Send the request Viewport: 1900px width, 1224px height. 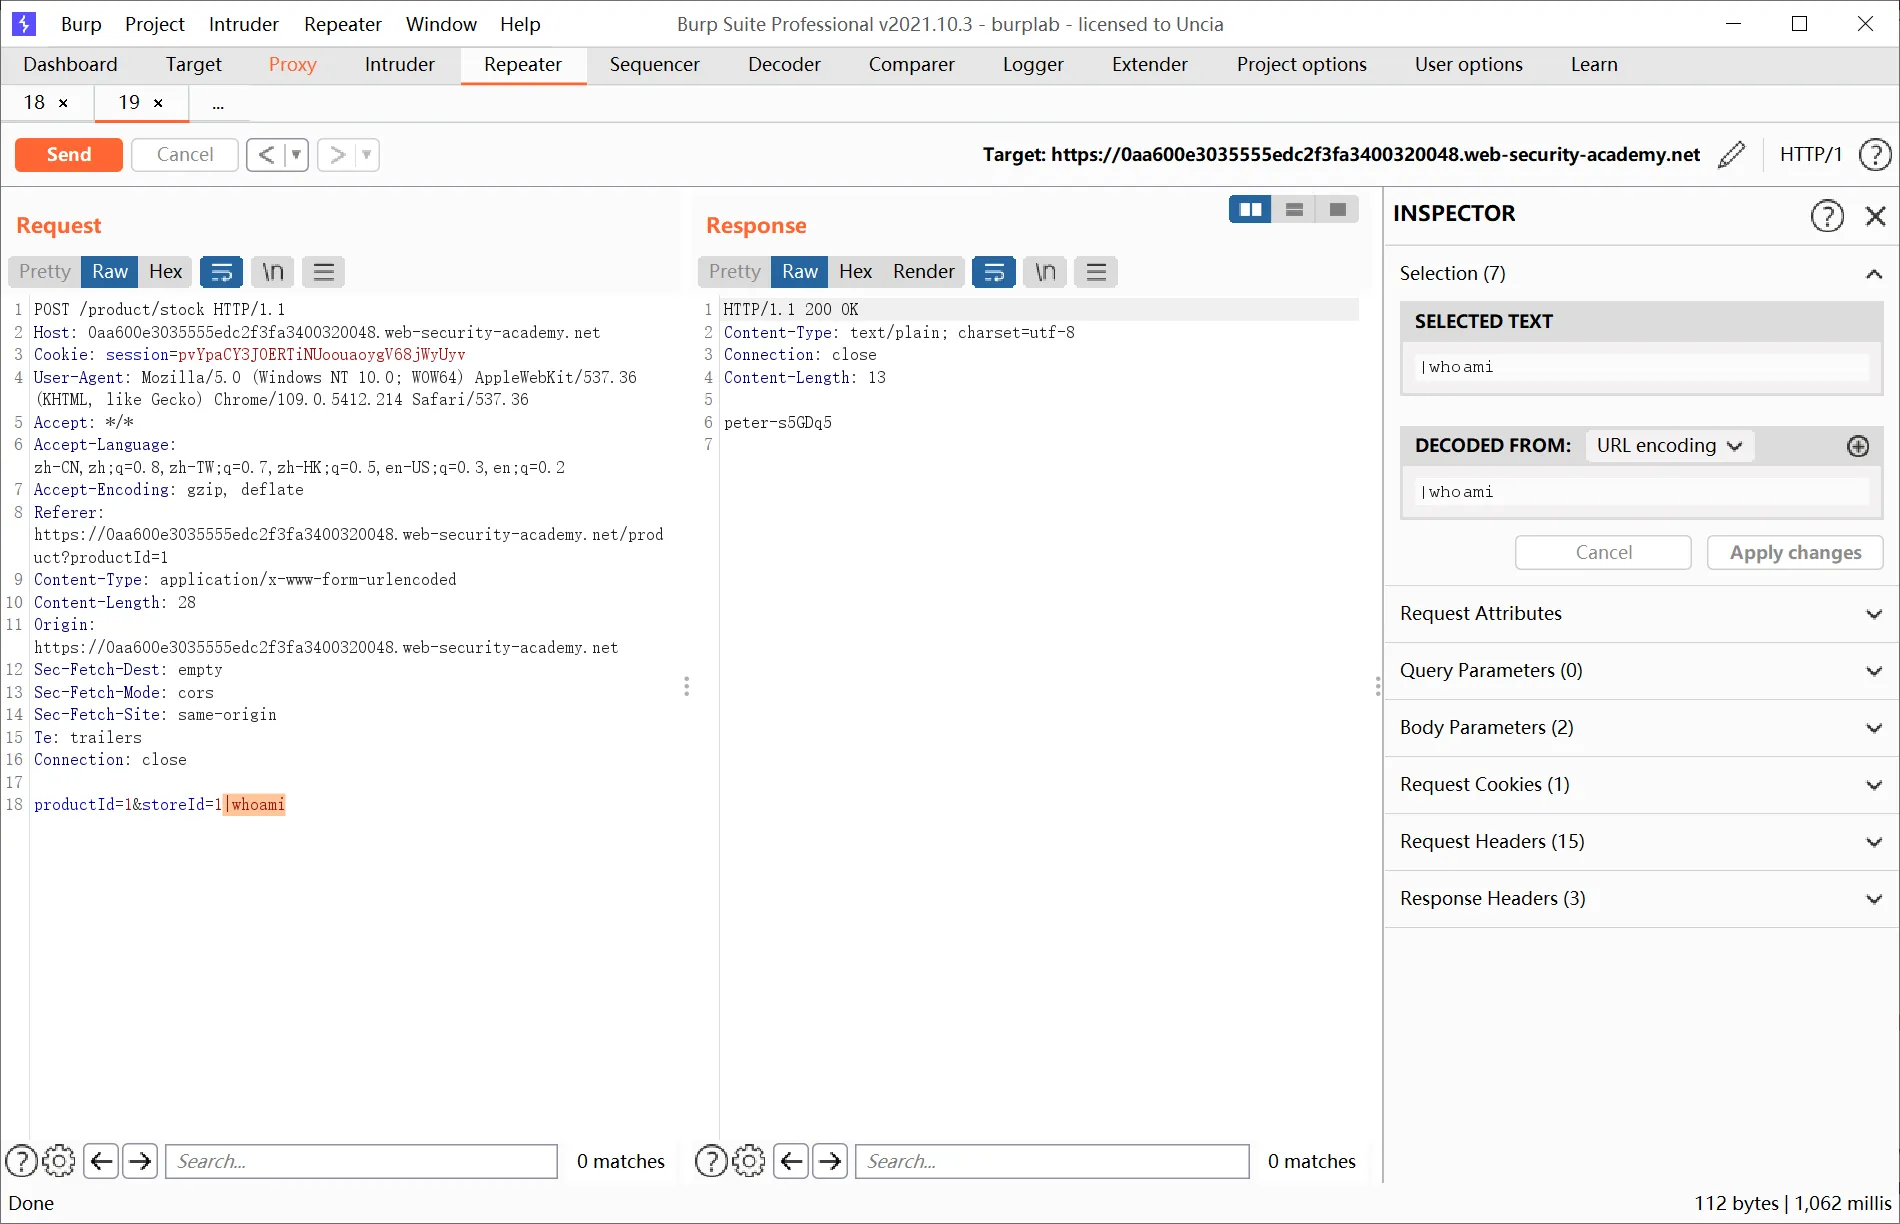[69, 155]
